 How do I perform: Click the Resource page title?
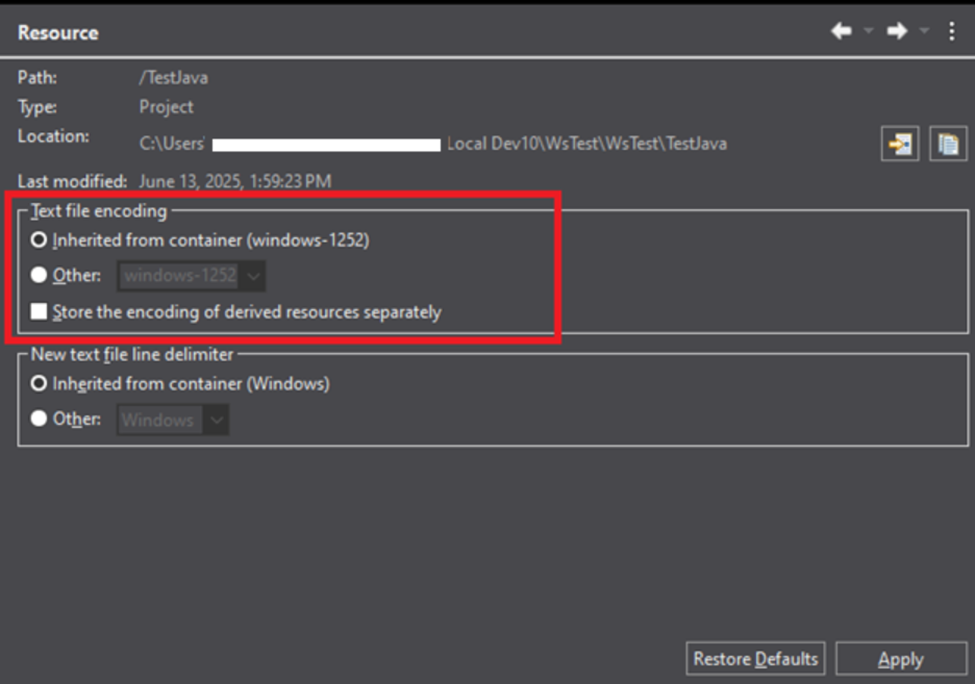tap(58, 32)
